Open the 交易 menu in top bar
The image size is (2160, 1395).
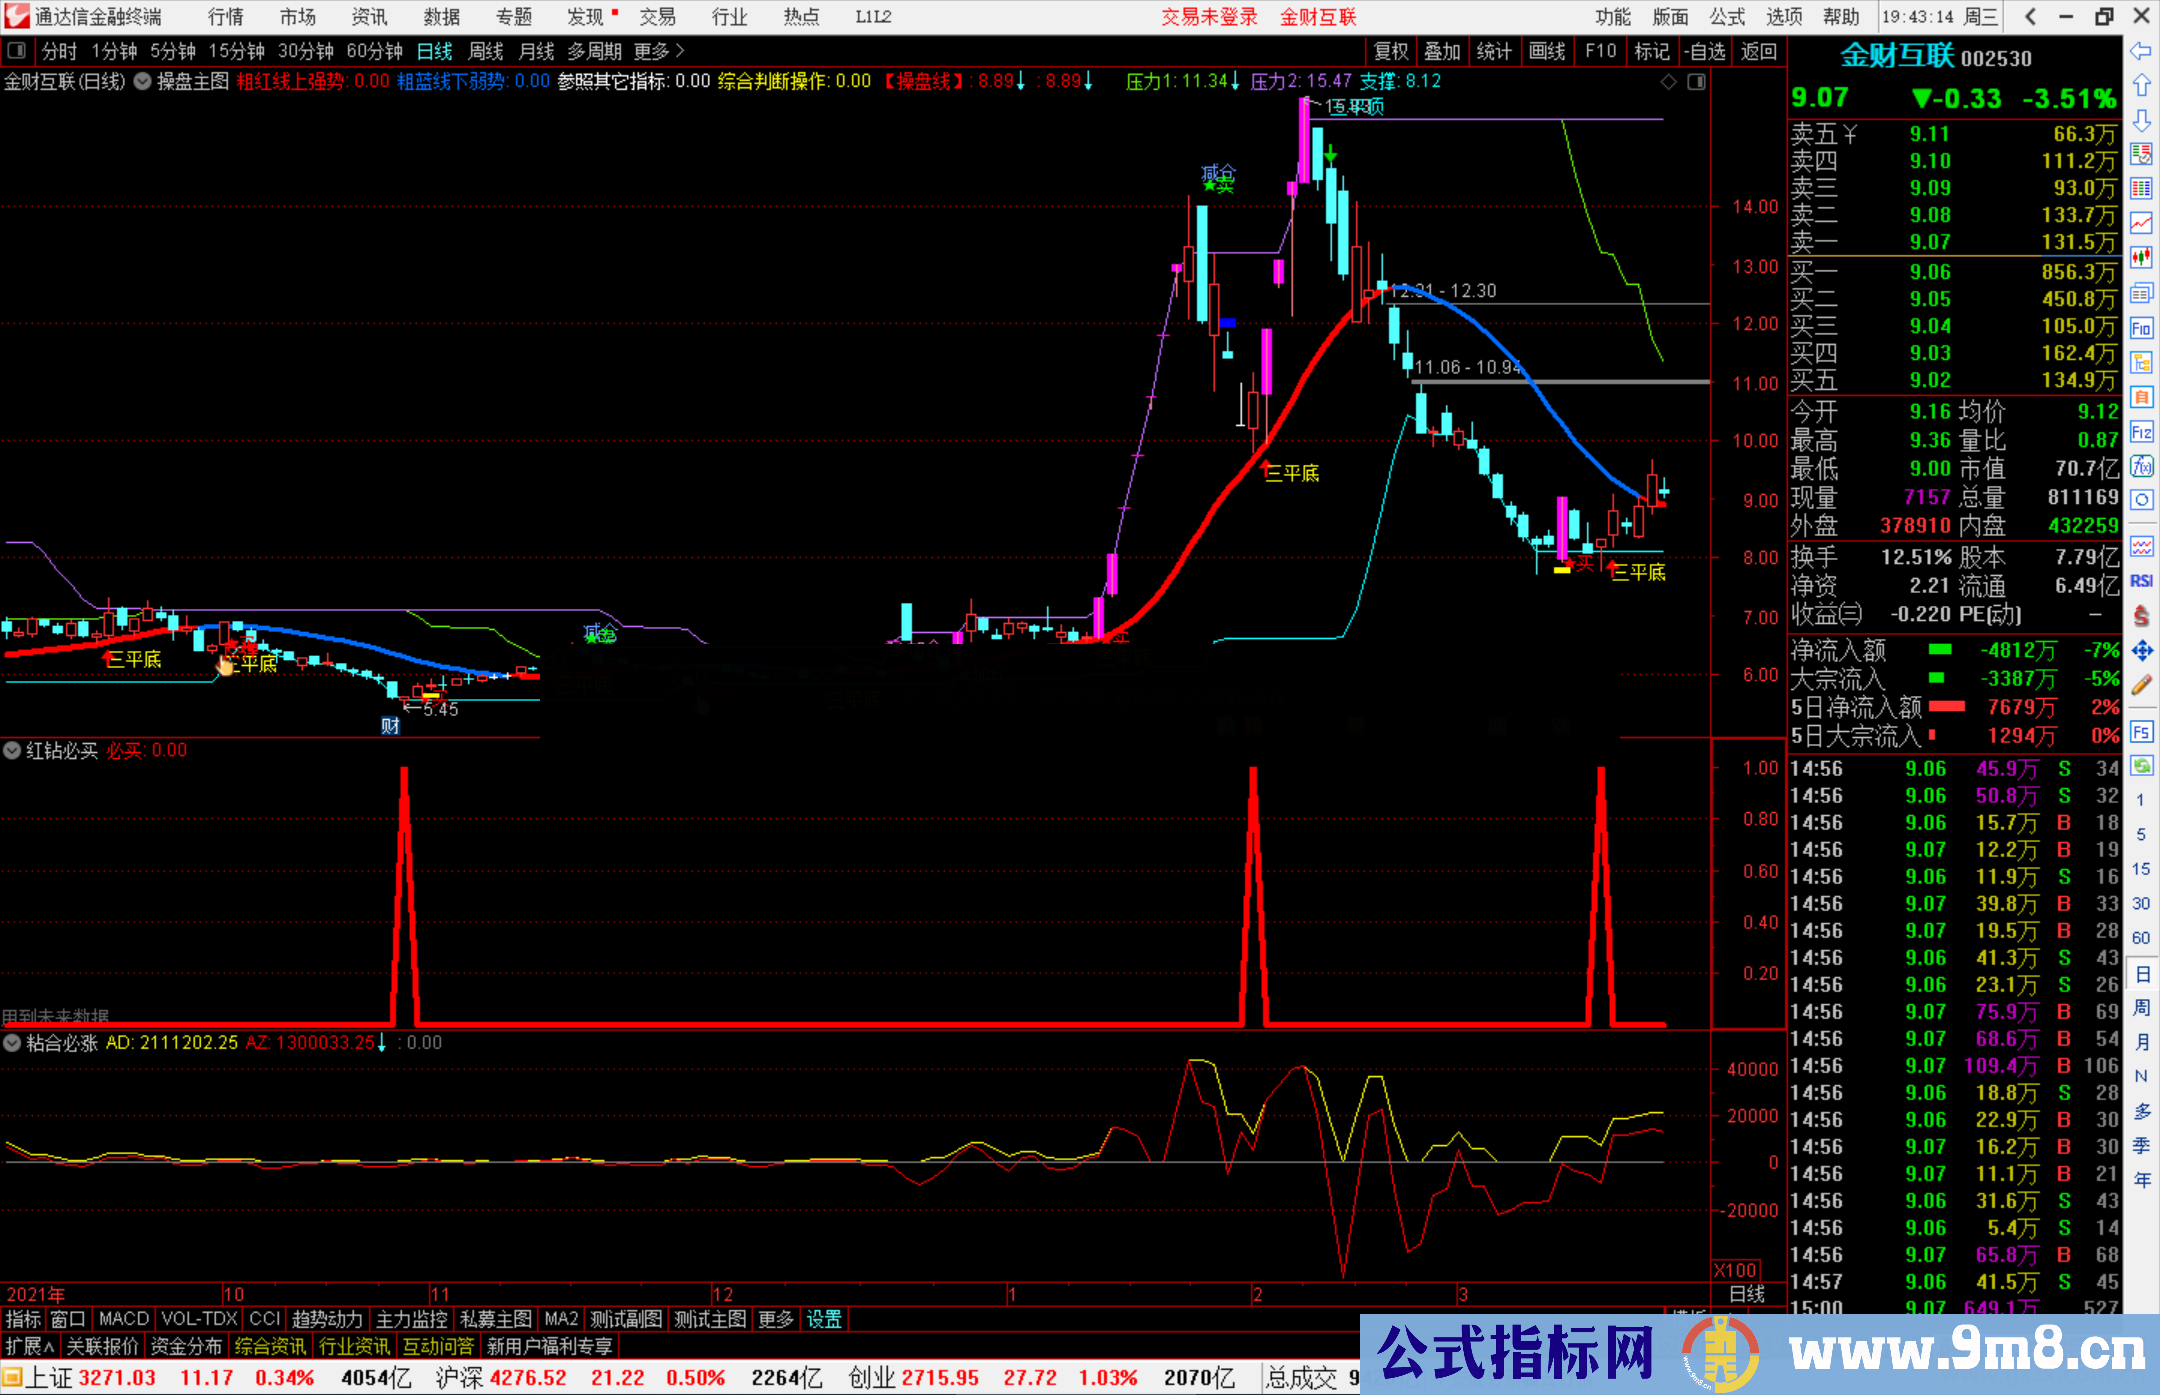659,16
